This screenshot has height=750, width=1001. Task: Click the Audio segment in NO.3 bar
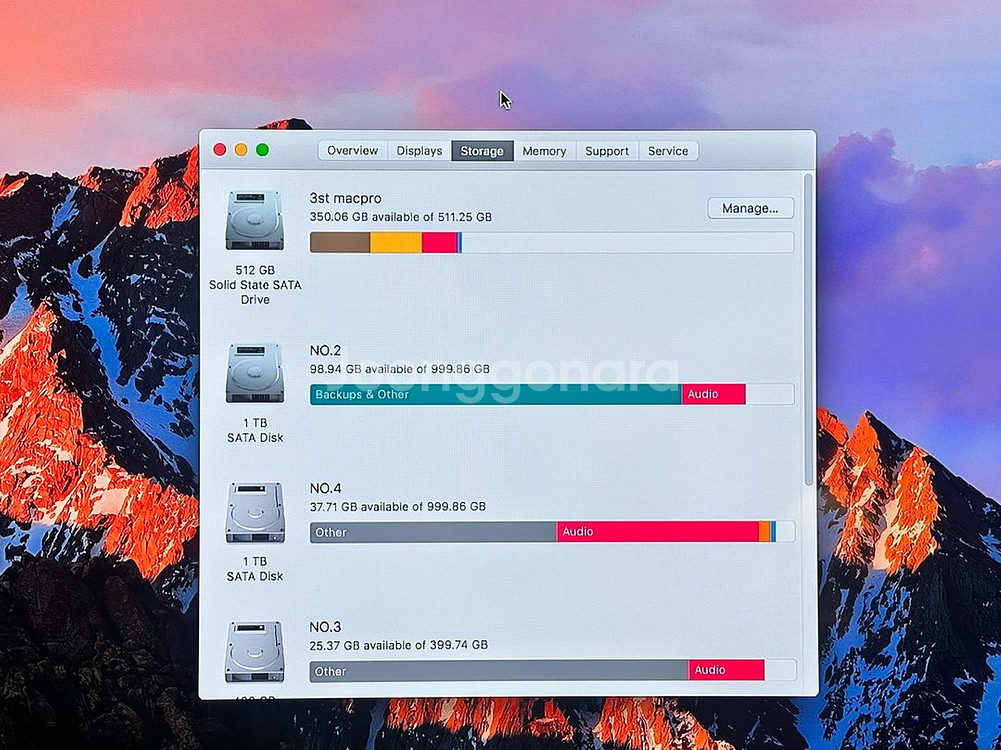(x=726, y=670)
